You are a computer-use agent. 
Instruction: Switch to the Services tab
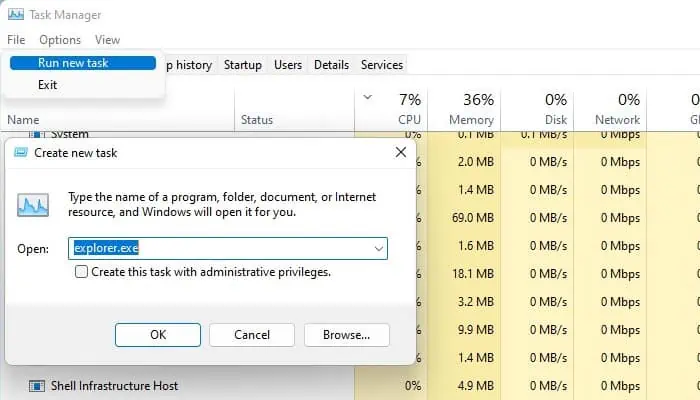(x=382, y=65)
